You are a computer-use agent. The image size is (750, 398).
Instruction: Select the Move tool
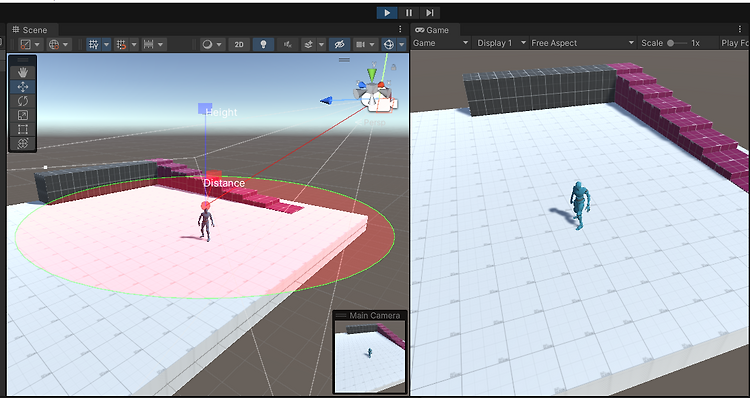(x=22, y=87)
